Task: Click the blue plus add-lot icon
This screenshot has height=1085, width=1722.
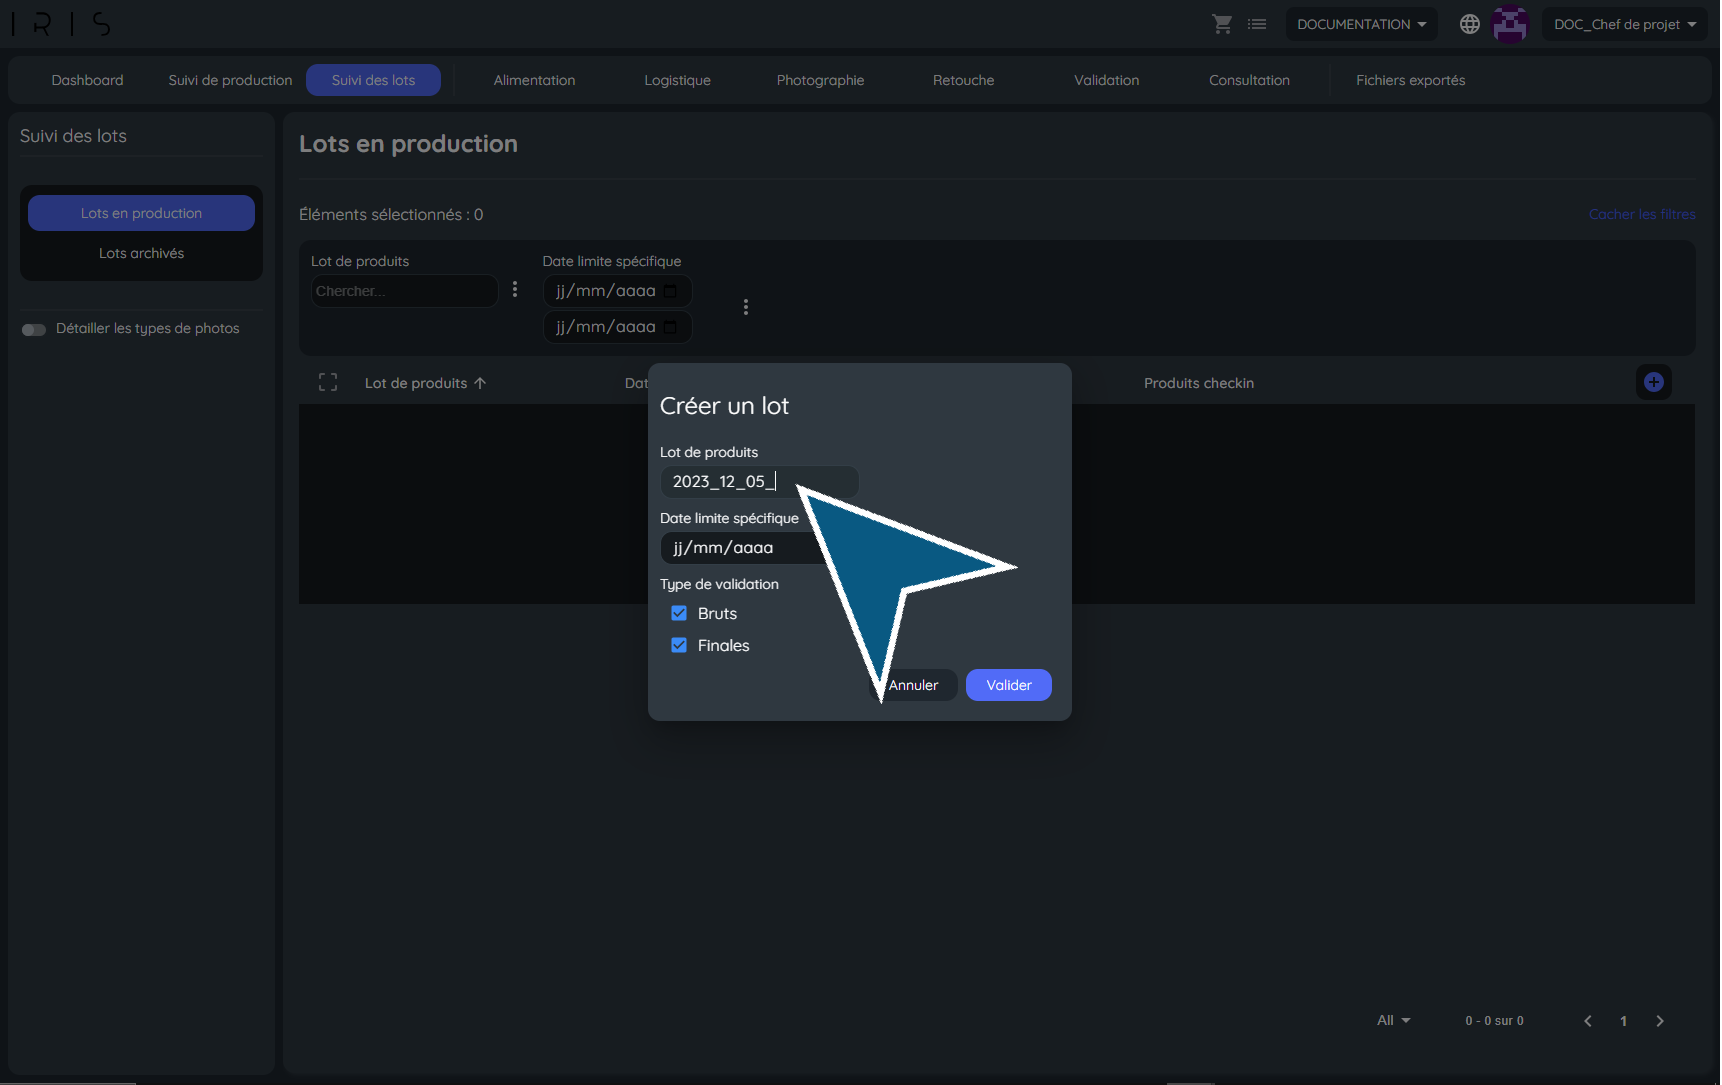Action: point(1653,382)
